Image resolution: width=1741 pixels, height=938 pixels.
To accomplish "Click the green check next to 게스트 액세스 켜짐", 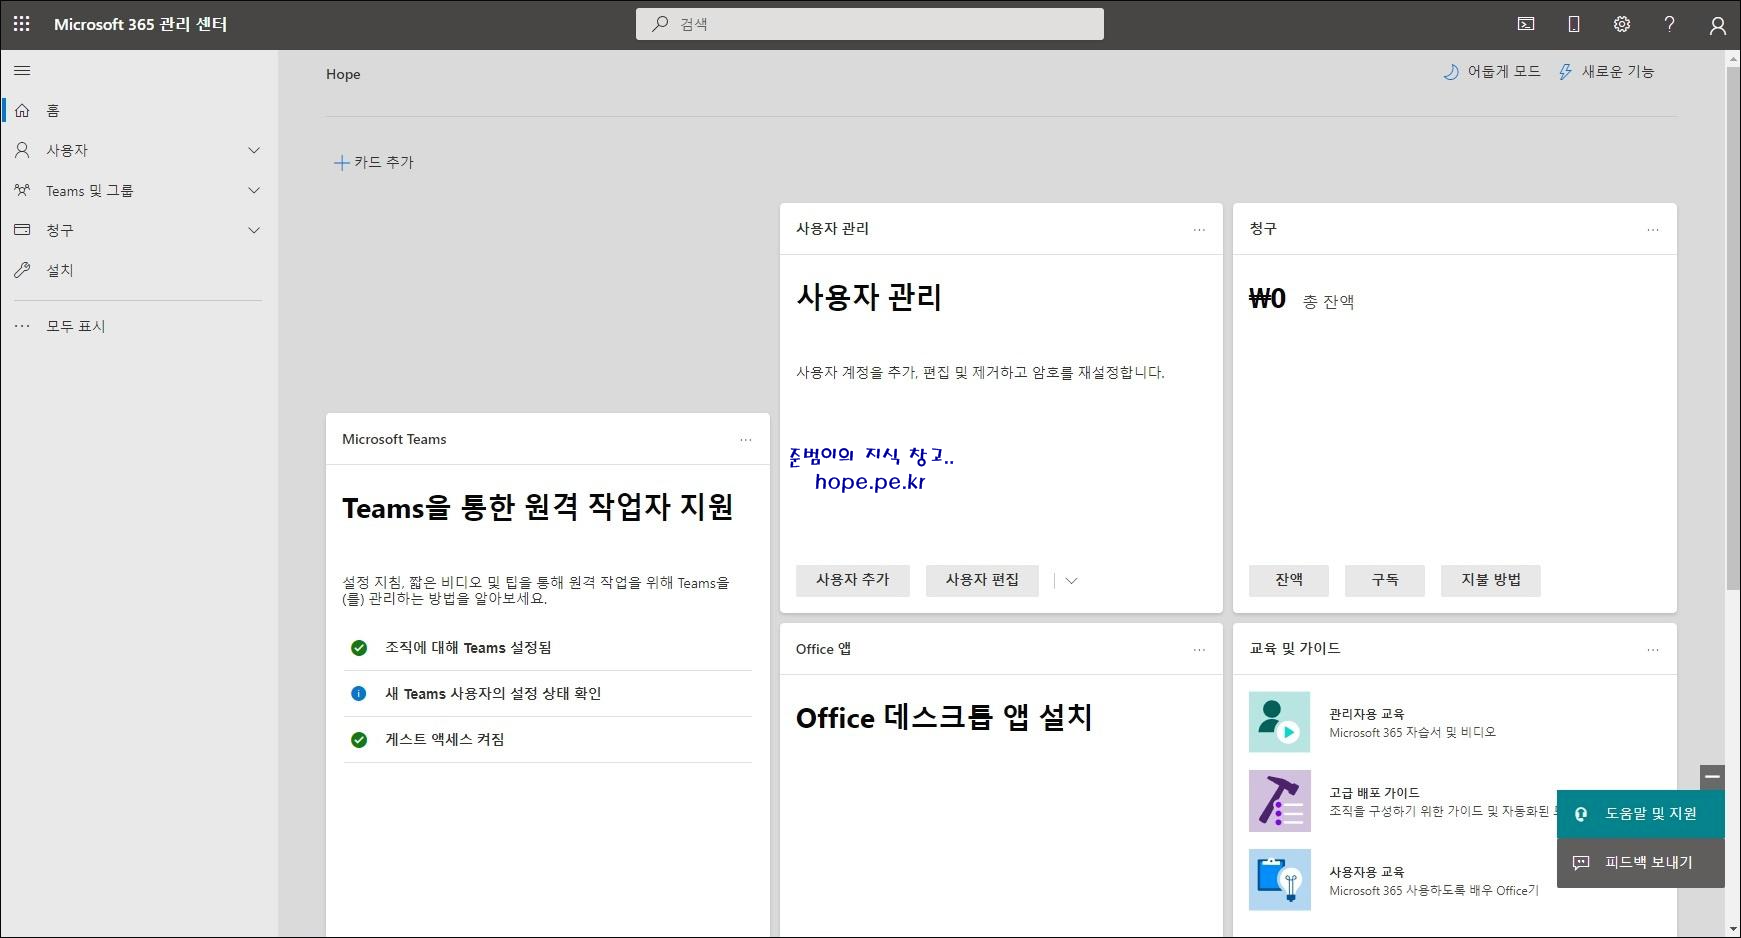I will tap(359, 740).
